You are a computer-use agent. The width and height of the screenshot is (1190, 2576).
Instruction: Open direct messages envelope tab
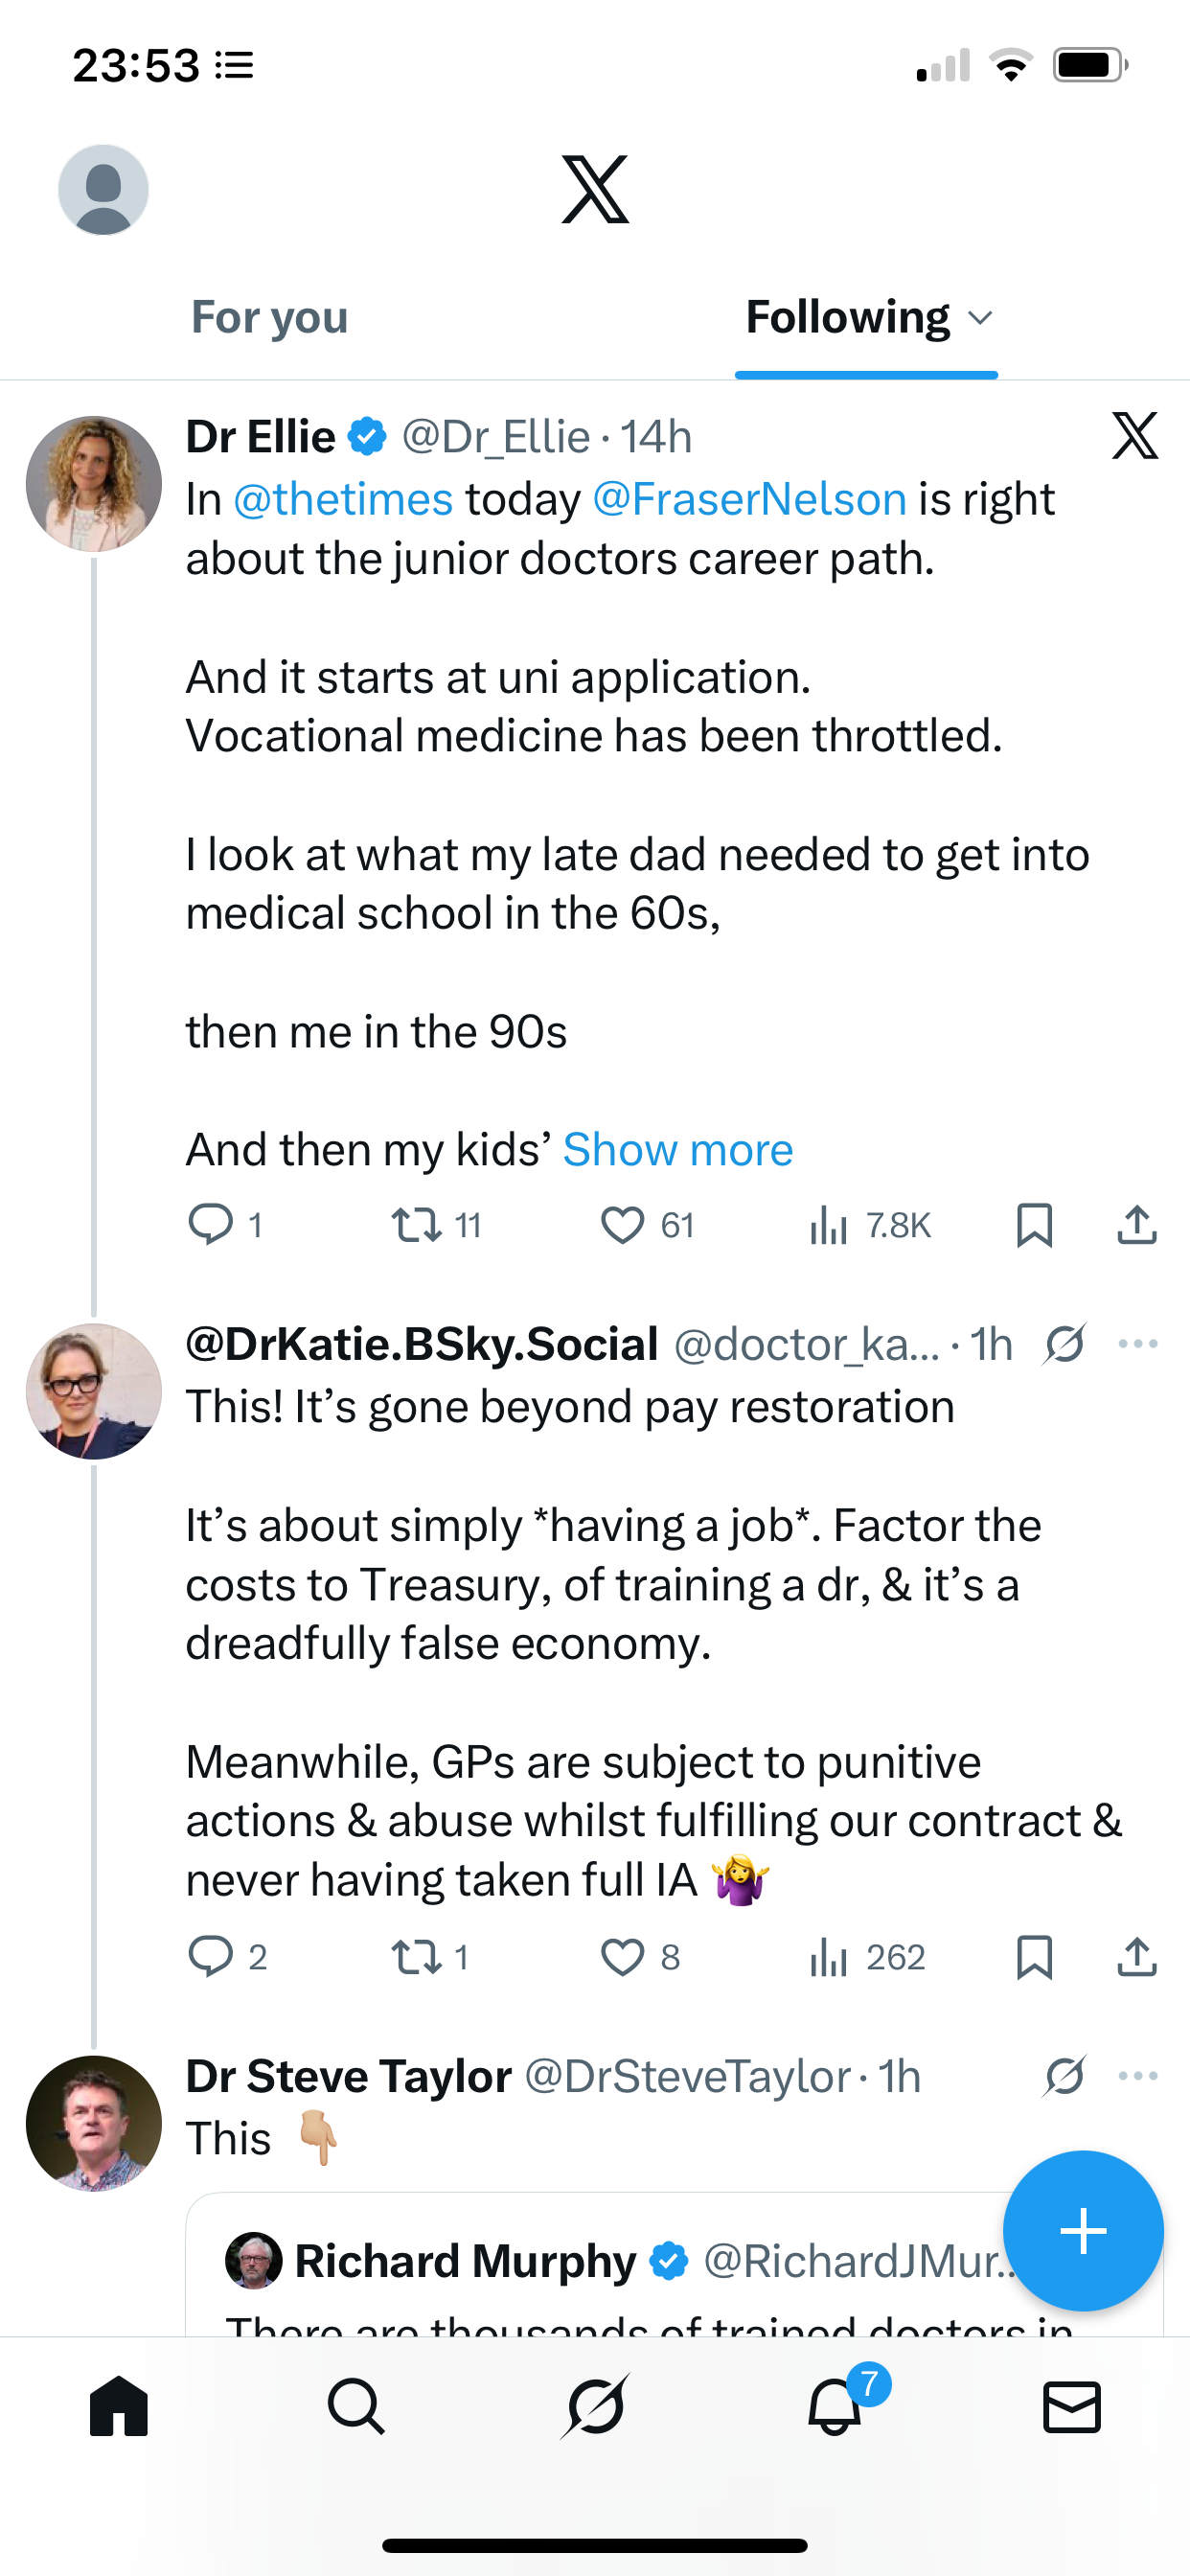click(1071, 2406)
